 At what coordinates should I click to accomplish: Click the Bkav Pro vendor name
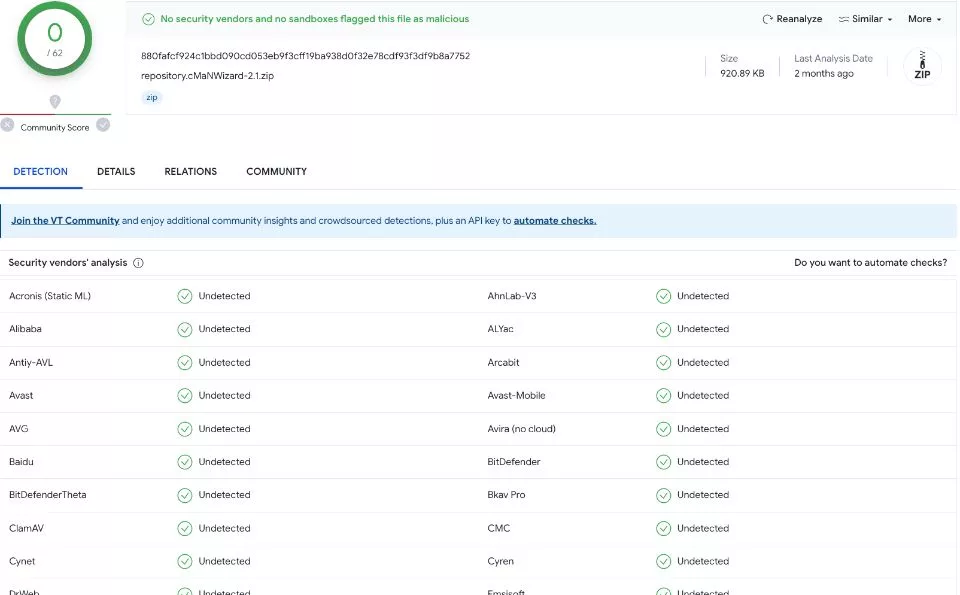[506, 495]
